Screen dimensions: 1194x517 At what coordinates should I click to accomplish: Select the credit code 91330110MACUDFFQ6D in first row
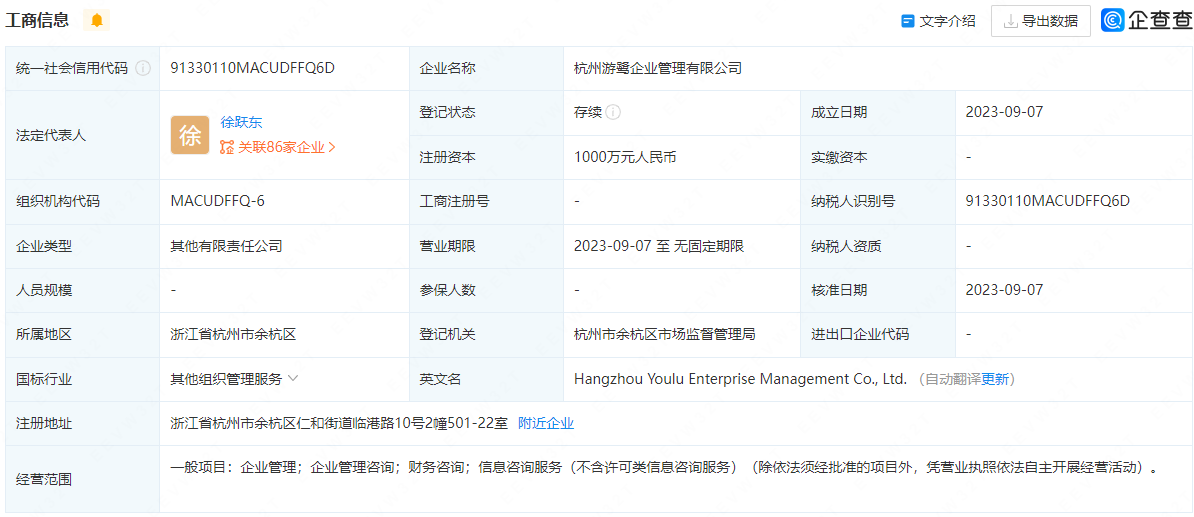click(253, 68)
